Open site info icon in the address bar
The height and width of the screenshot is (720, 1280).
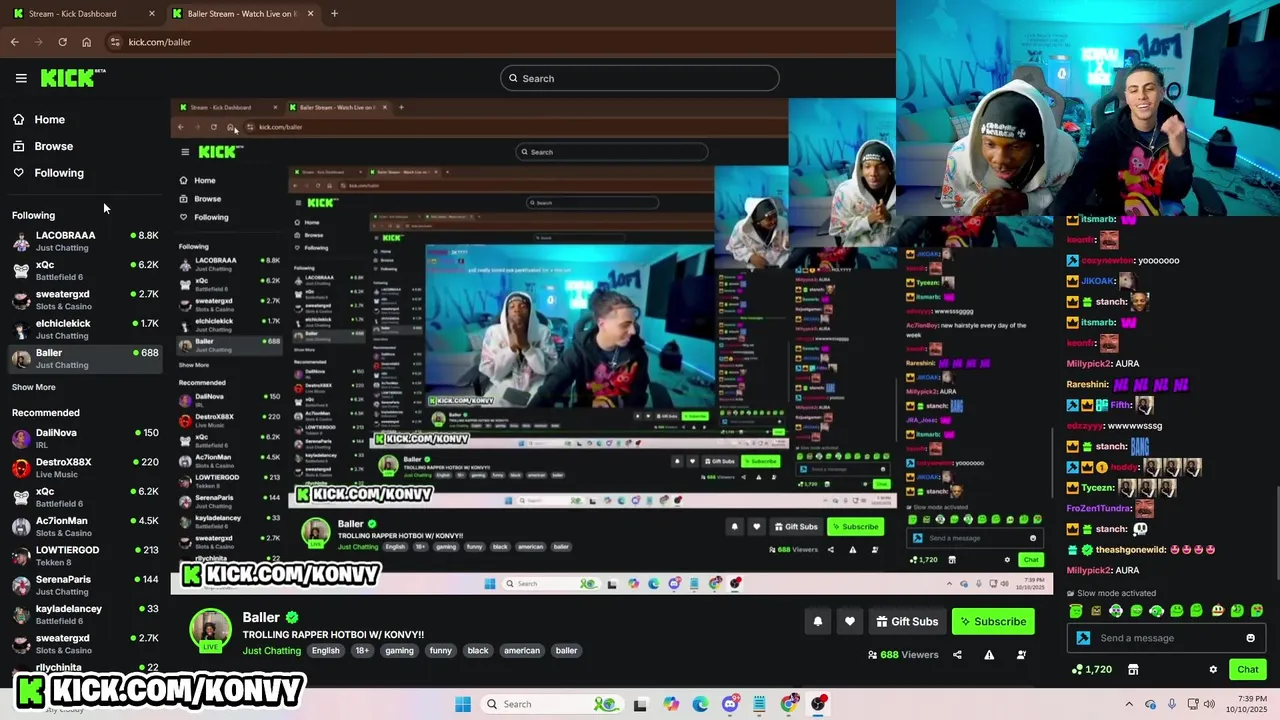click(115, 42)
